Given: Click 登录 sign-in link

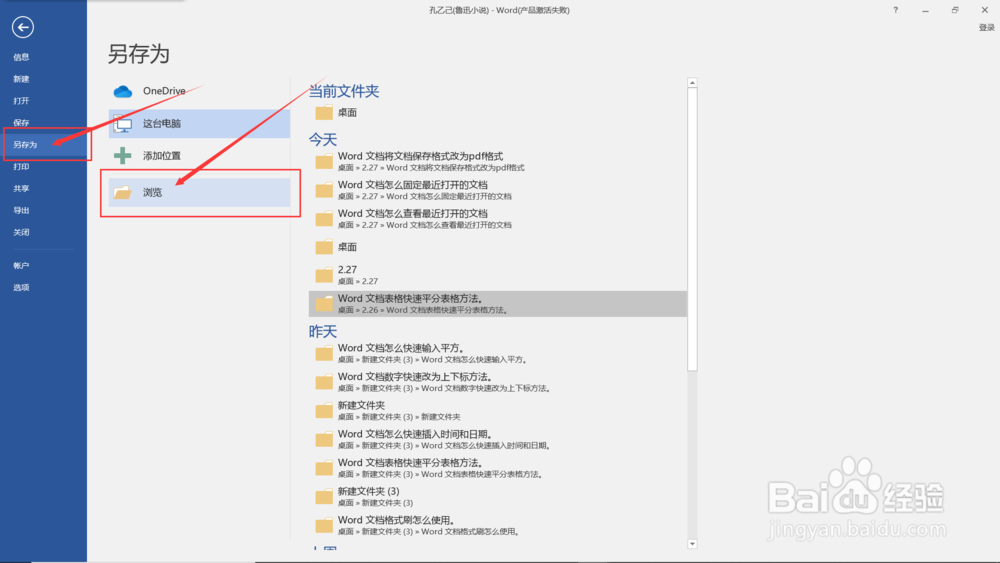Looking at the screenshot, I should pyautogui.click(x=987, y=27).
